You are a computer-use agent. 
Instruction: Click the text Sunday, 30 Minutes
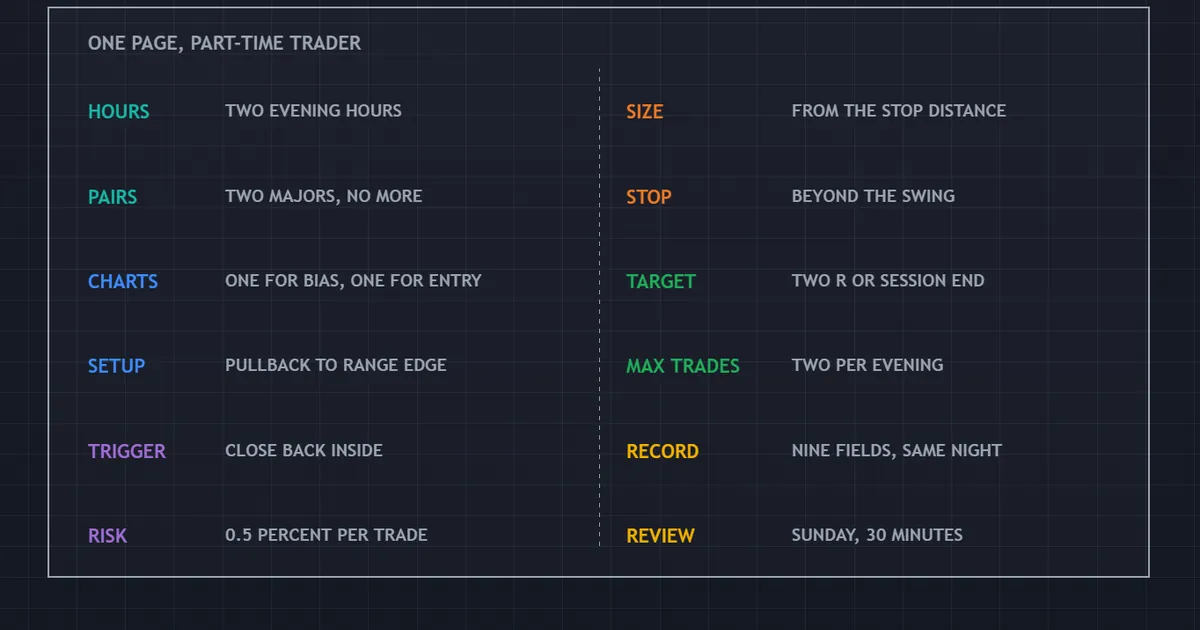click(877, 535)
